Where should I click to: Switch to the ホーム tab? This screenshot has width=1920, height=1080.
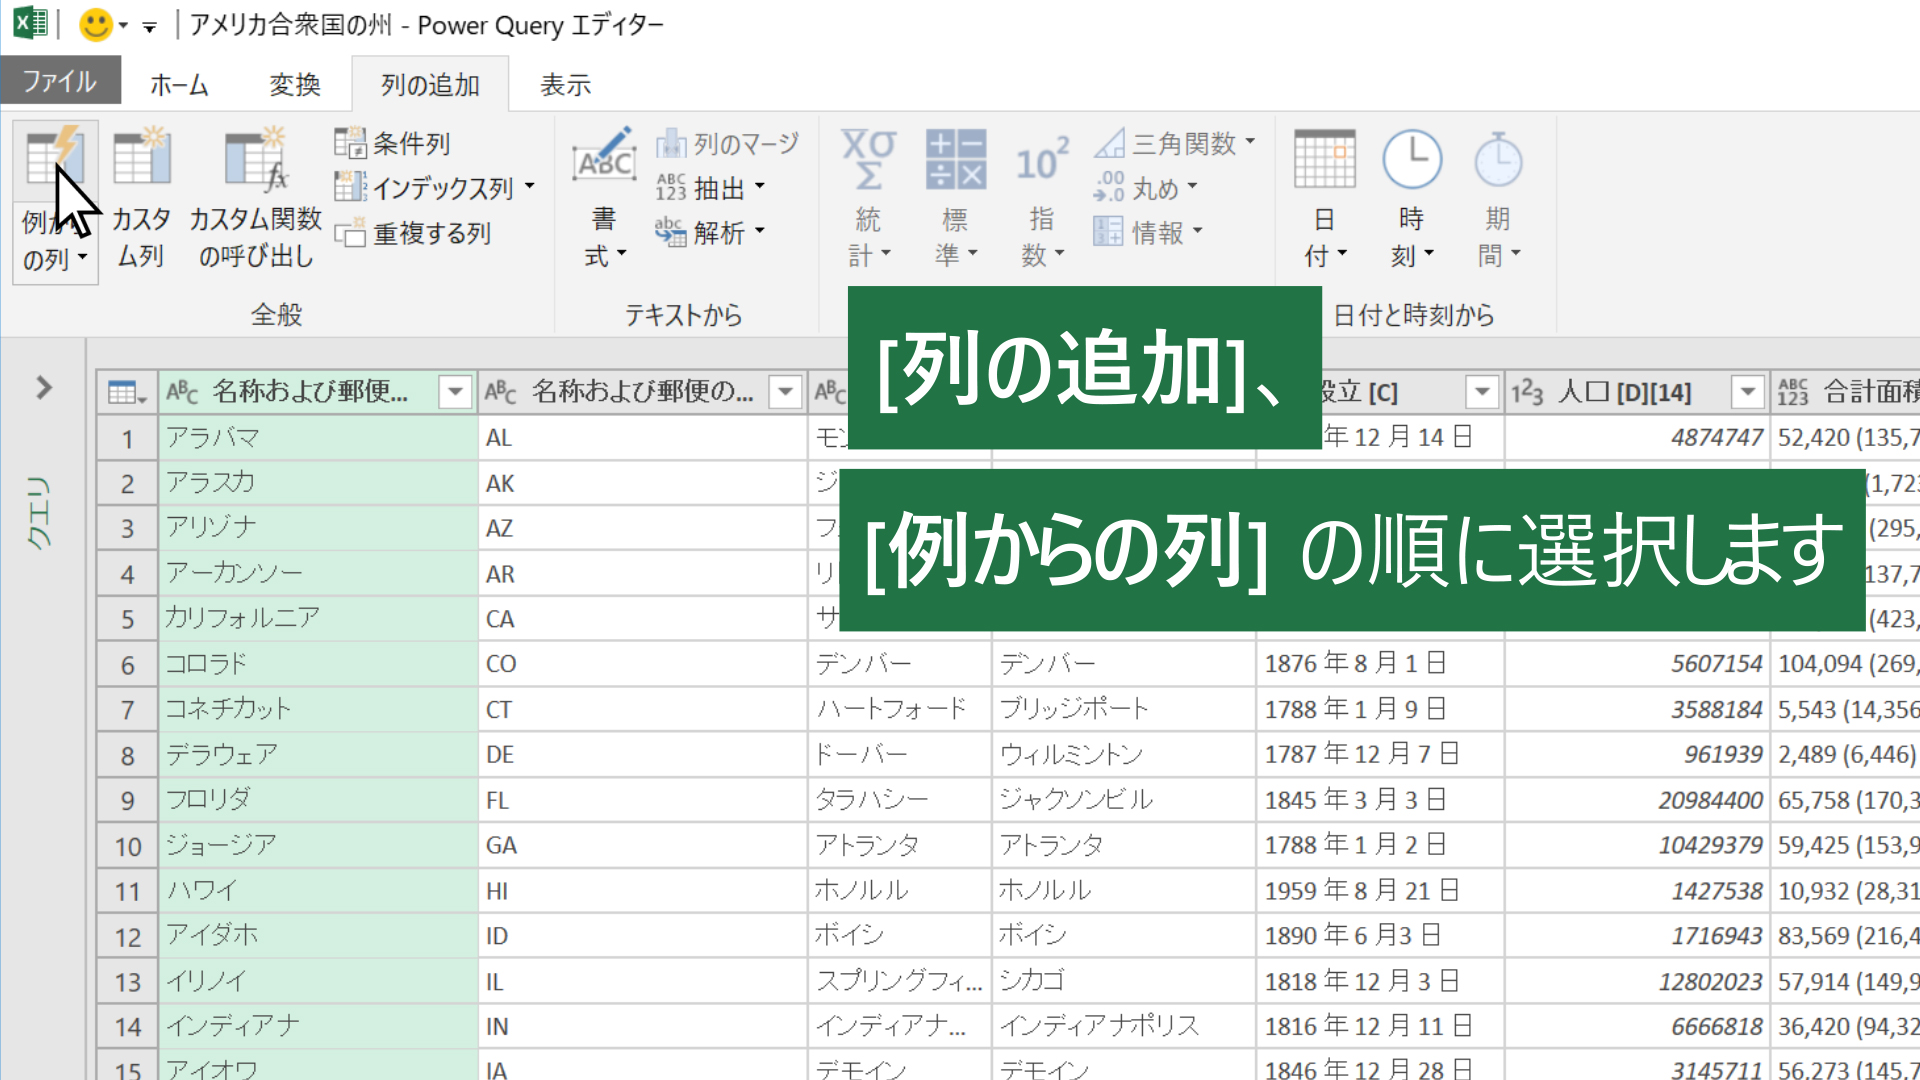pos(180,85)
